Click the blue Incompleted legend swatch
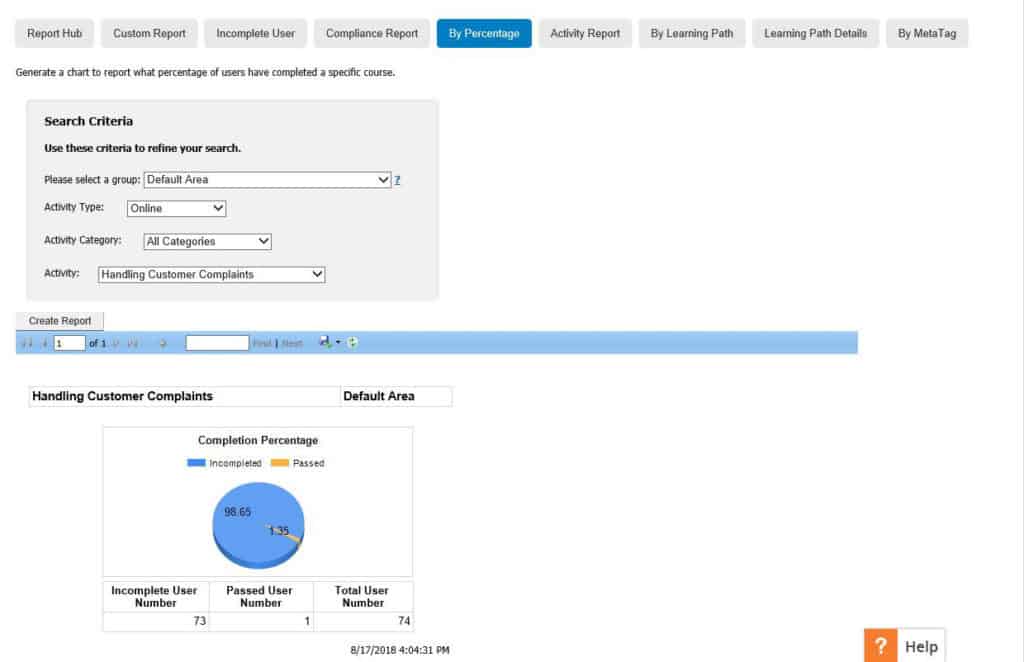The width and height of the screenshot is (1024, 662). [x=196, y=463]
